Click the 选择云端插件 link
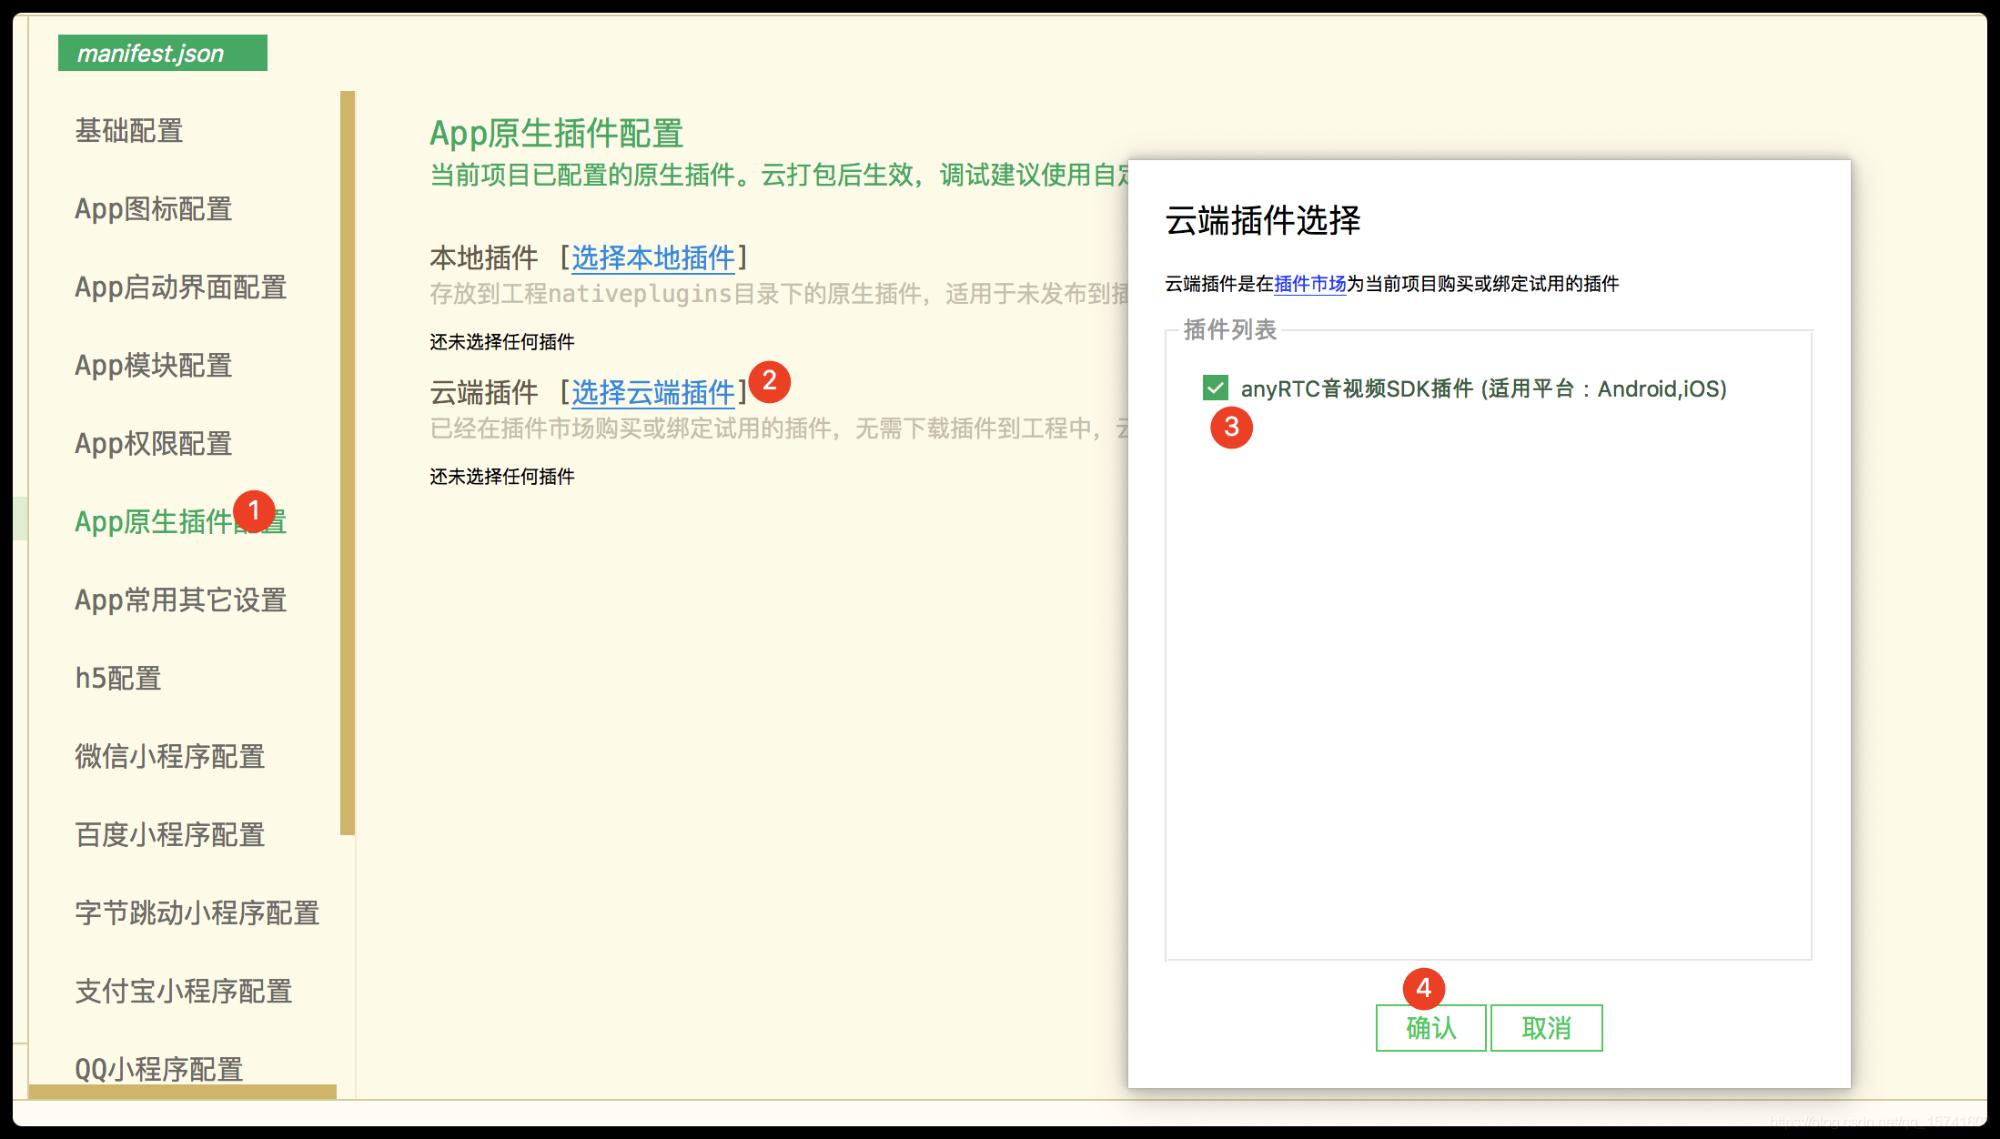 click(x=653, y=393)
